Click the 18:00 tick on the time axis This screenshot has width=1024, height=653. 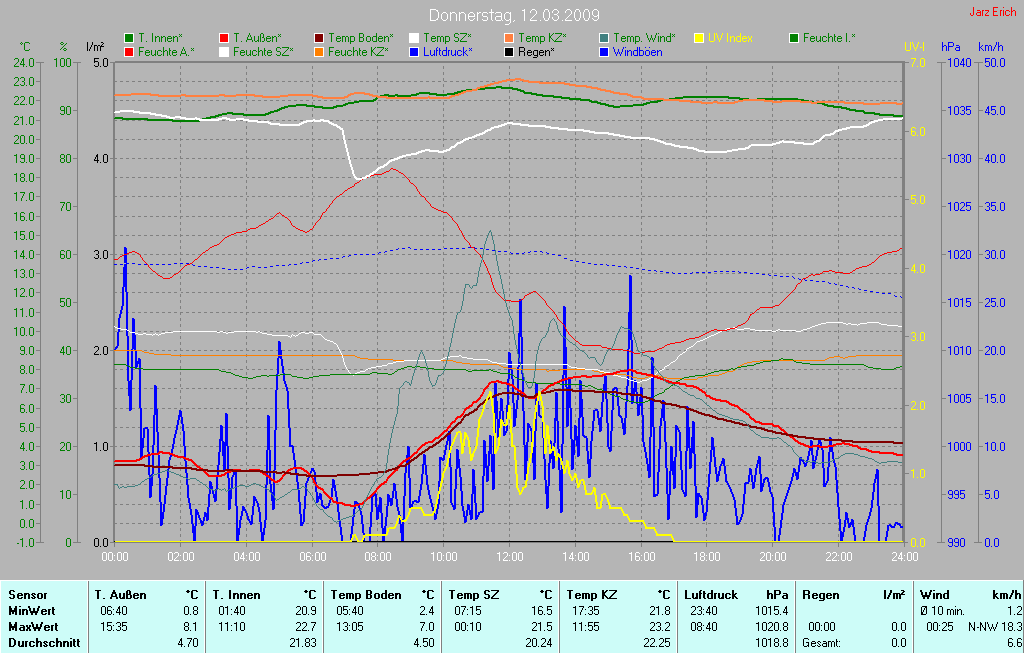[x=707, y=557]
